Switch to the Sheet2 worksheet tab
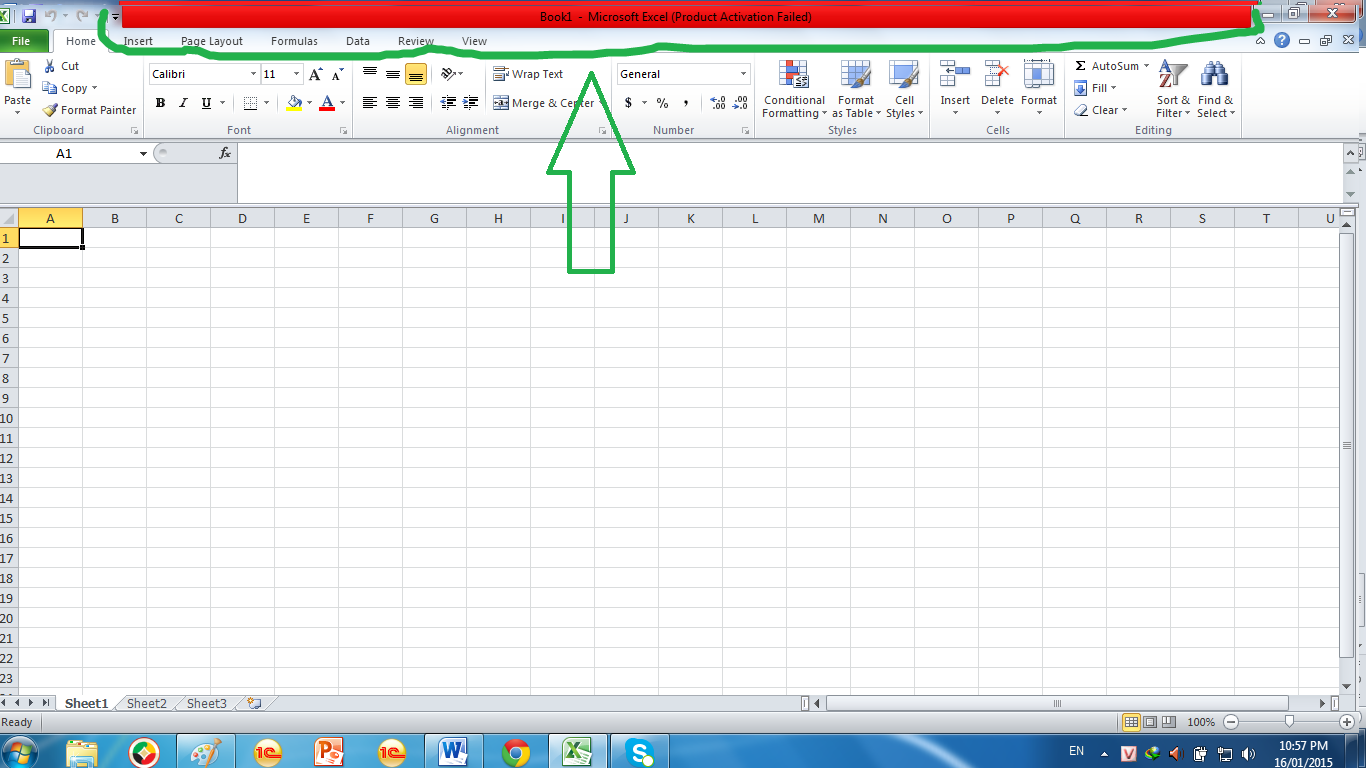Image resolution: width=1366 pixels, height=768 pixels. pyautogui.click(x=147, y=703)
